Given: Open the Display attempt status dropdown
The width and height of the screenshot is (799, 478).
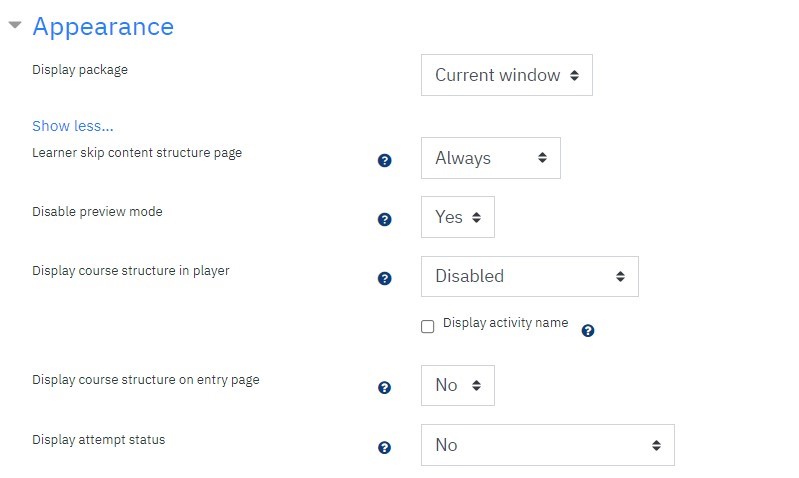Looking at the screenshot, I should (548, 445).
